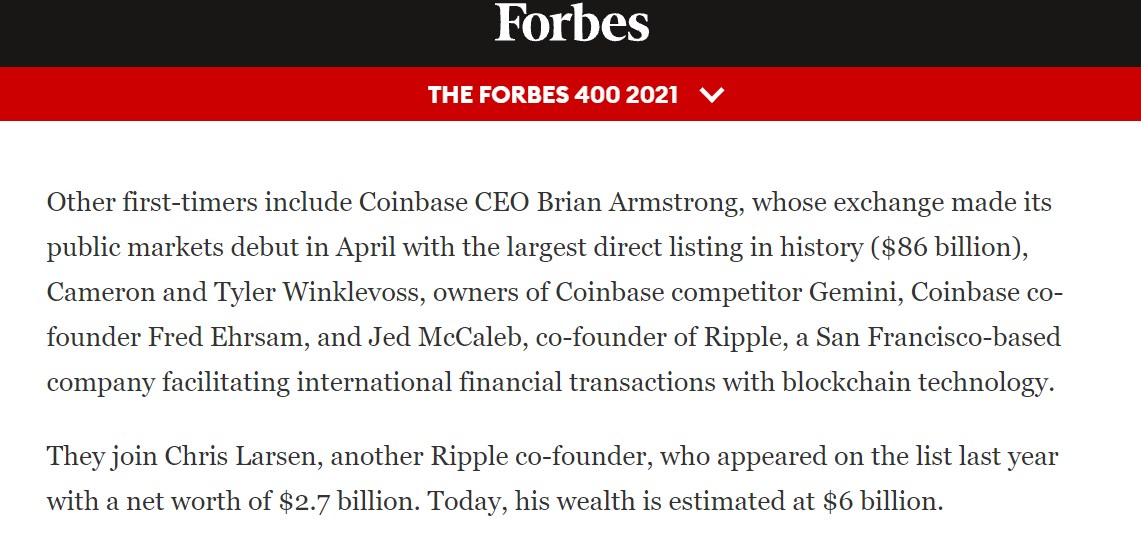Click the words Coinbase CEO

(444, 203)
